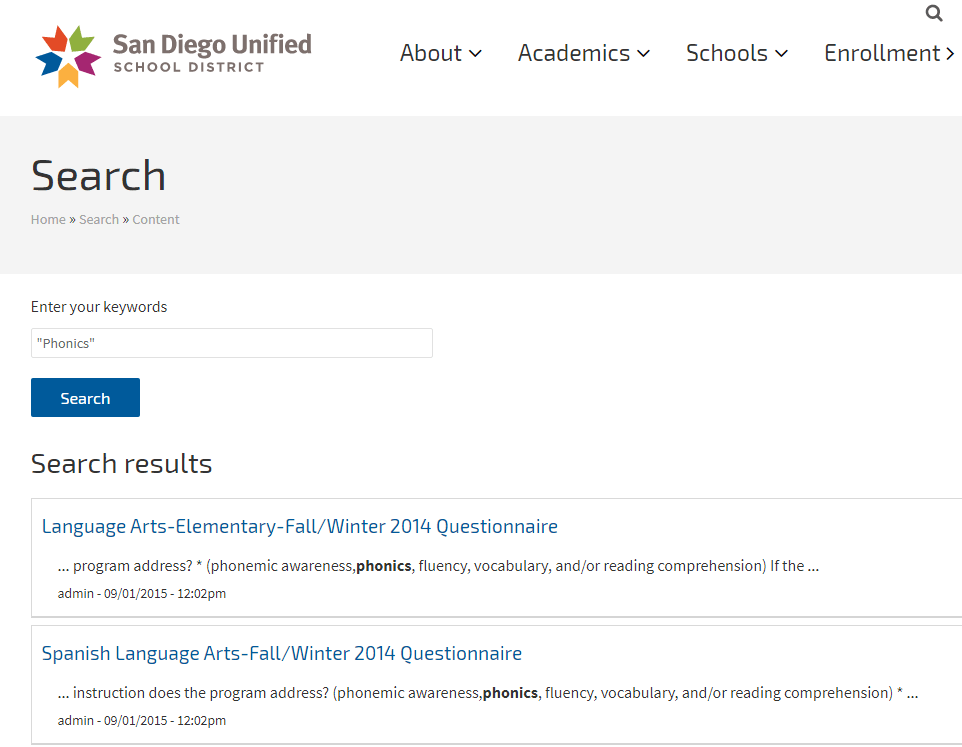Image resolution: width=962 pixels, height=747 pixels.
Task: Open Language Arts-Elementary-Fall/Winter 2014 Questionnaire result
Action: tap(300, 526)
